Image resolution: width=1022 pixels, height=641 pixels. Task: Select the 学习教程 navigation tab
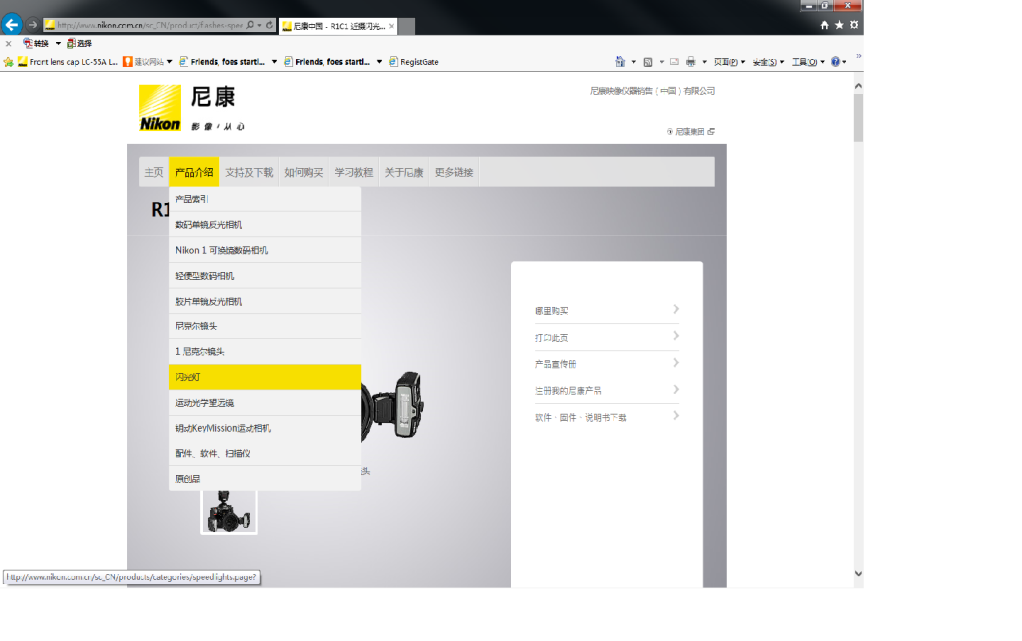(x=354, y=172)
